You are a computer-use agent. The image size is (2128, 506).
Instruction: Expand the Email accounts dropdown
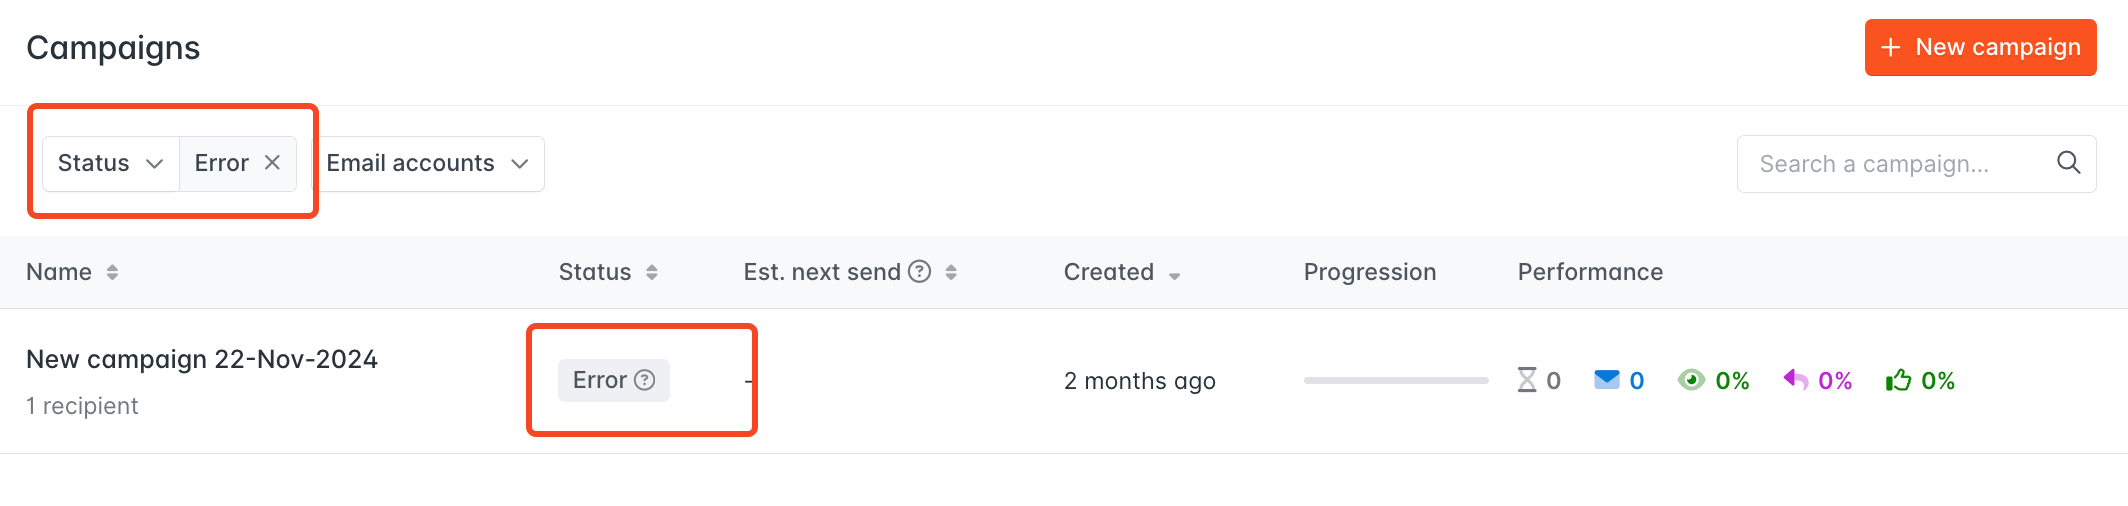point(428,163)
